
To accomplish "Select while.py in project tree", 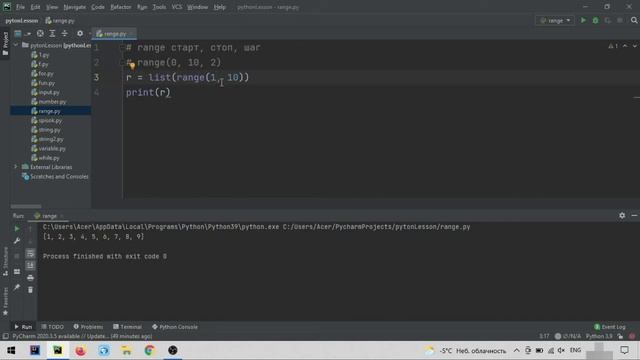I will [x=49, y=158].
